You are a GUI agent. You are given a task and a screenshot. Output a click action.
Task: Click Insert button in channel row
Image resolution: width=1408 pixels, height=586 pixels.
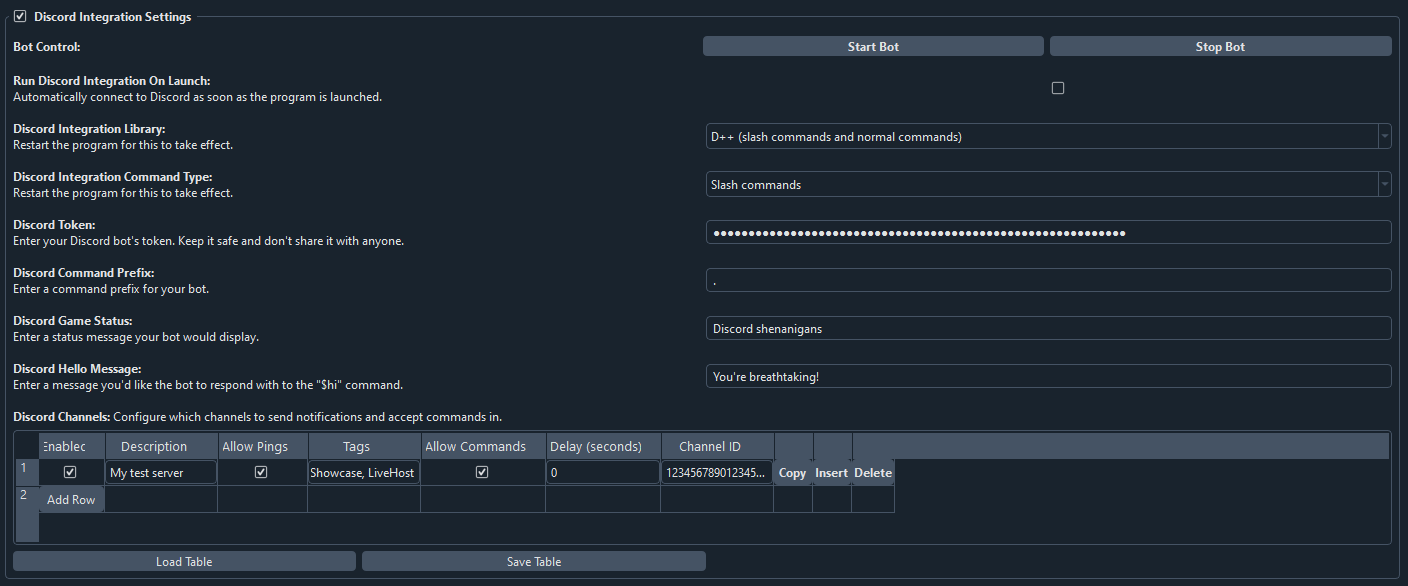pyautogui.click(x=831, y=473)
